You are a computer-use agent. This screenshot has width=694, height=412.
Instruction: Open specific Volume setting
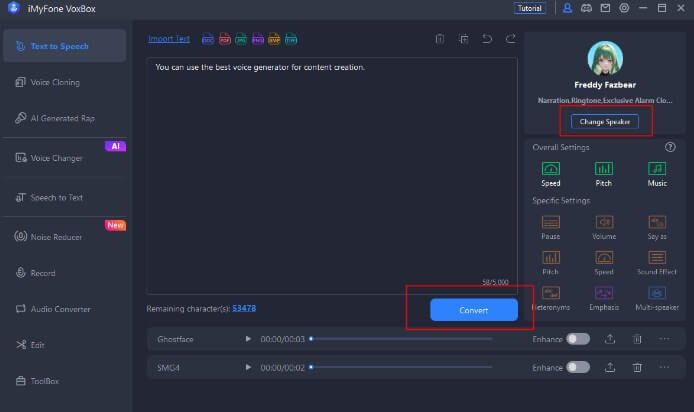point(604,227)
